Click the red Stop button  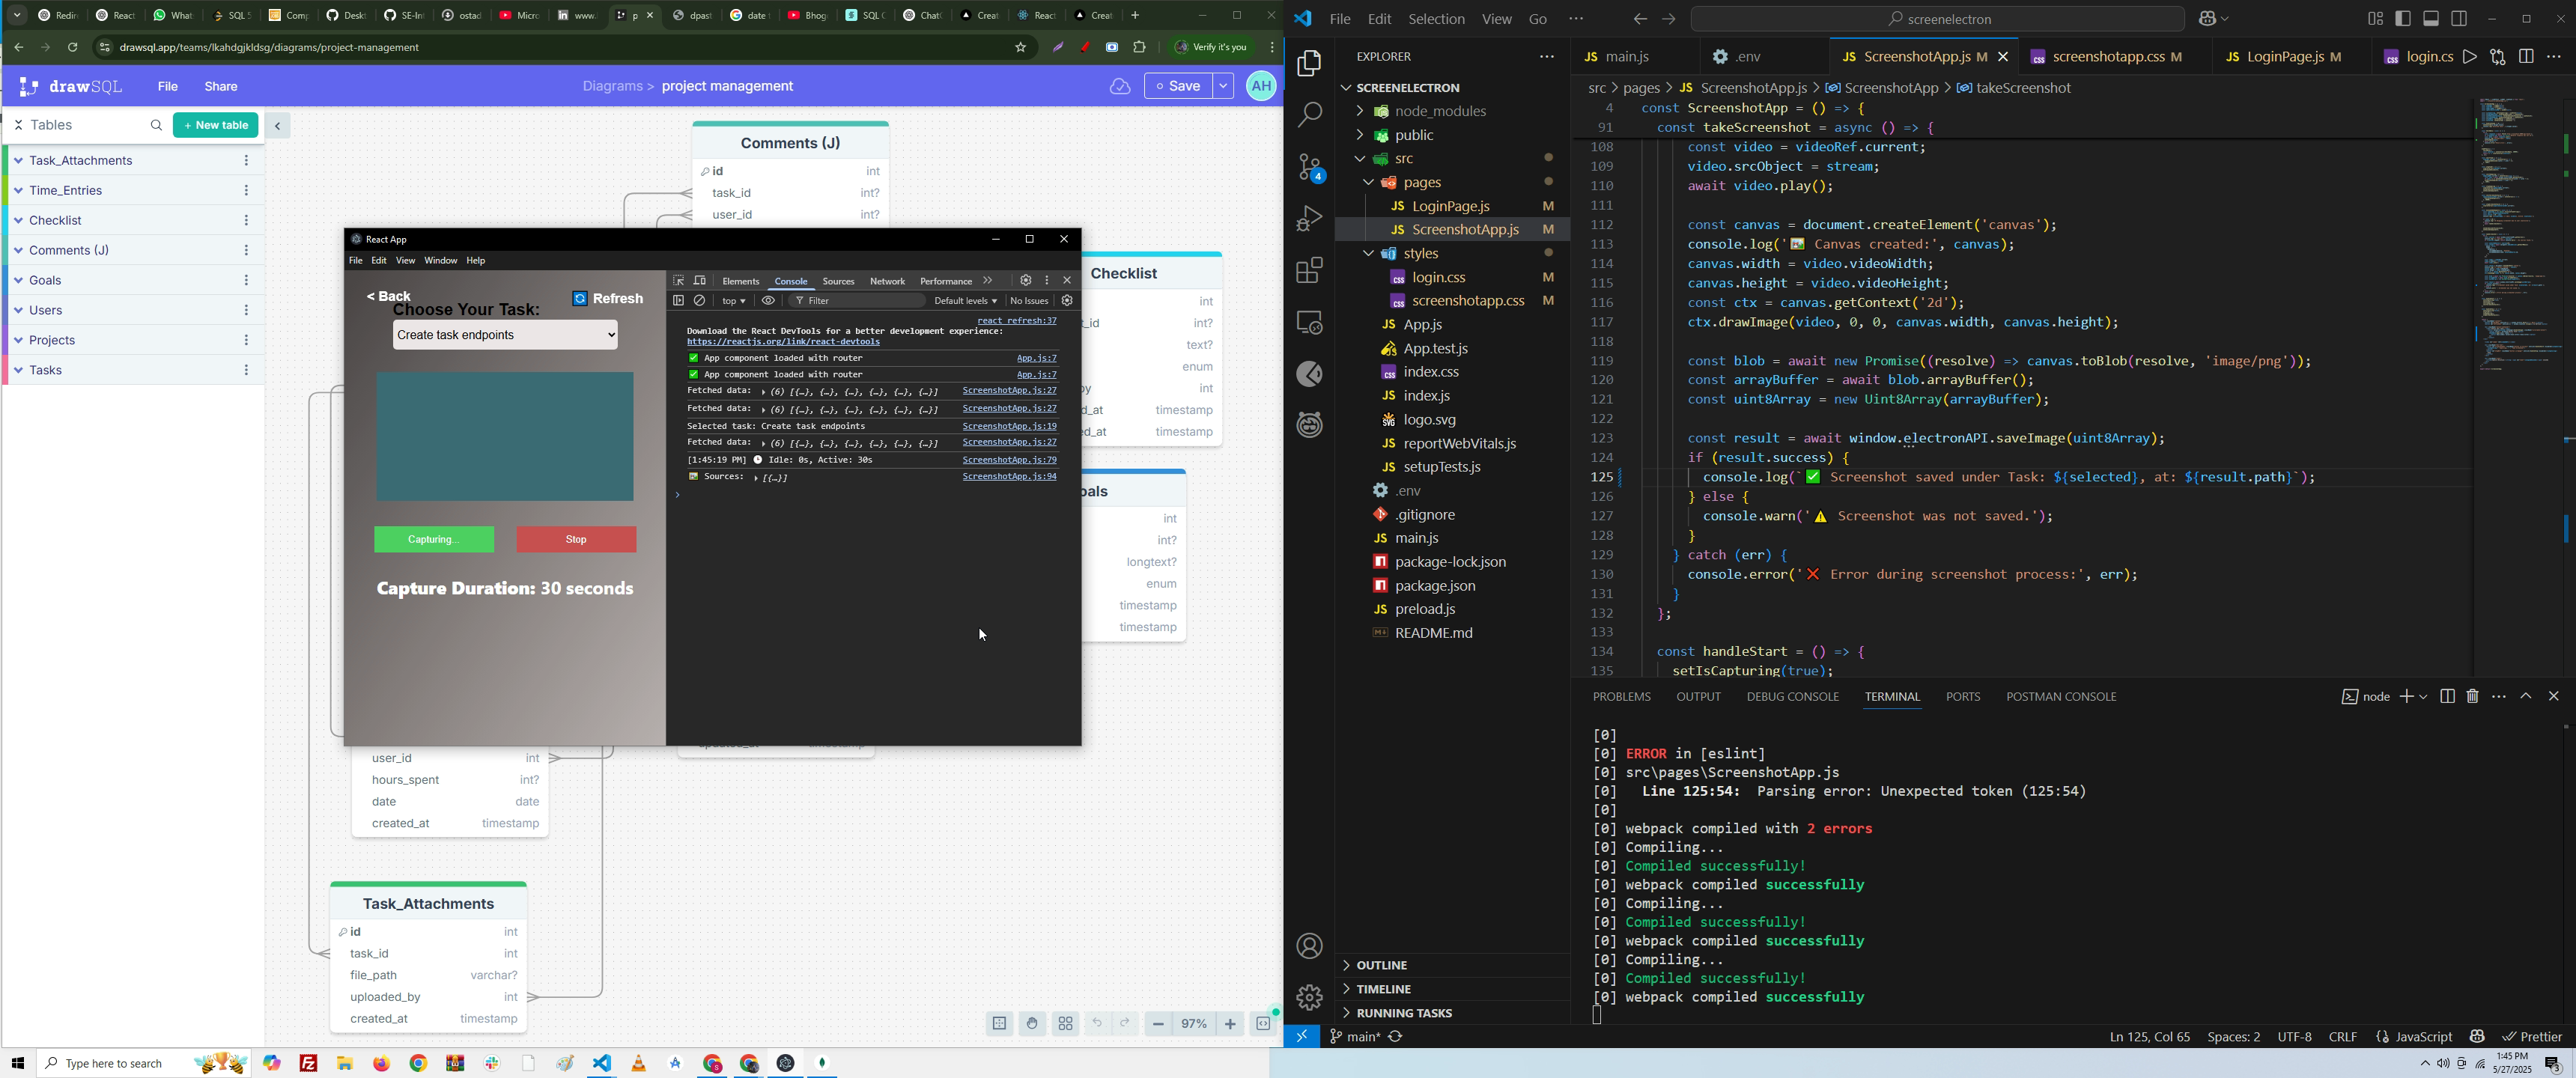[x=576, y=540]
